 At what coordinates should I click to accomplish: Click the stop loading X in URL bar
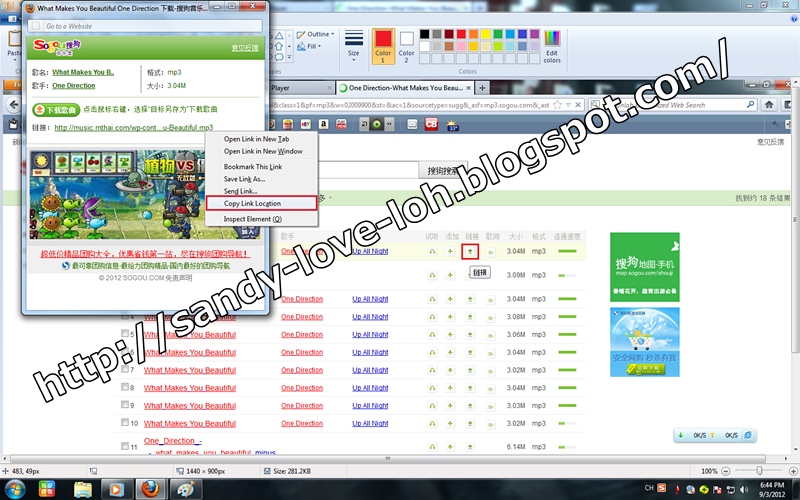coord(578,105)
